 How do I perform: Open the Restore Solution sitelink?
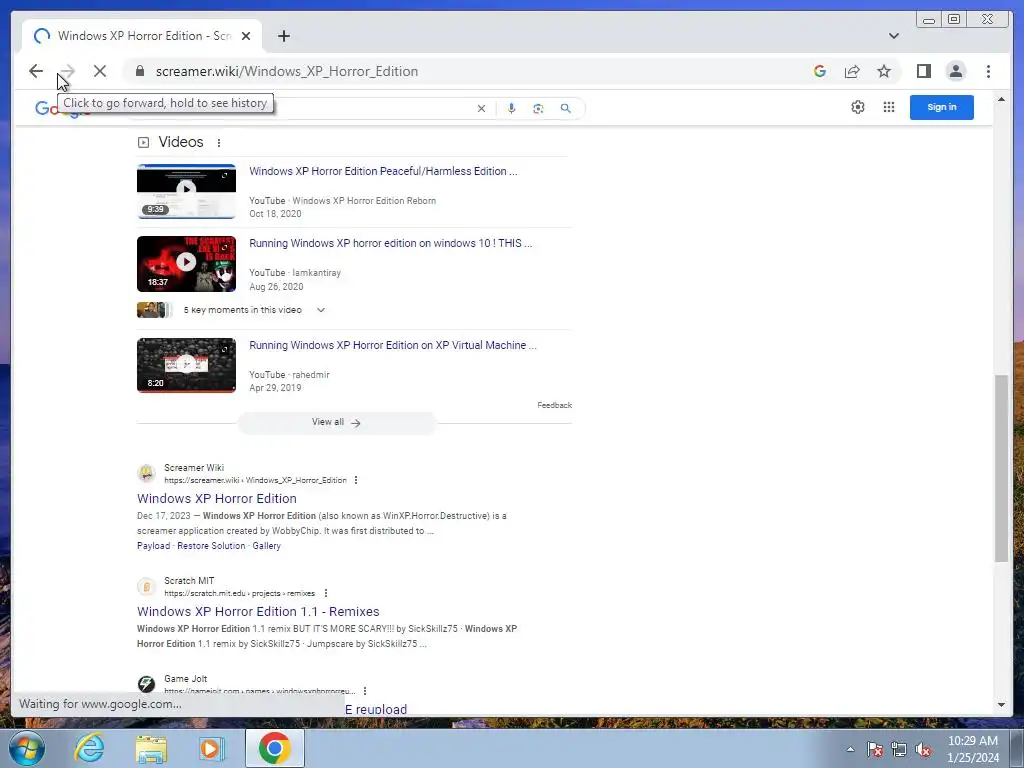tap(211, 546)
